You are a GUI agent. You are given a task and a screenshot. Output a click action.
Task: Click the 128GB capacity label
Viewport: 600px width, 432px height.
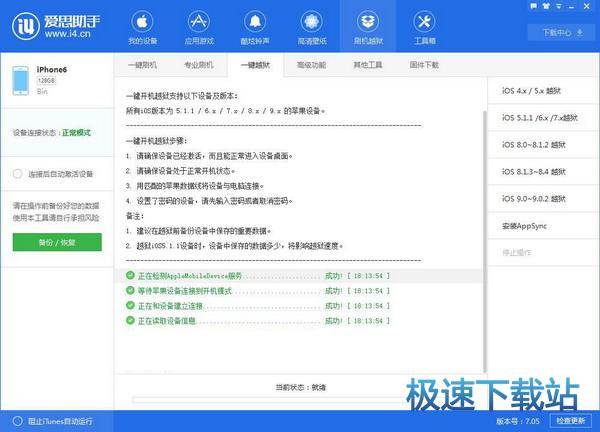46,81
